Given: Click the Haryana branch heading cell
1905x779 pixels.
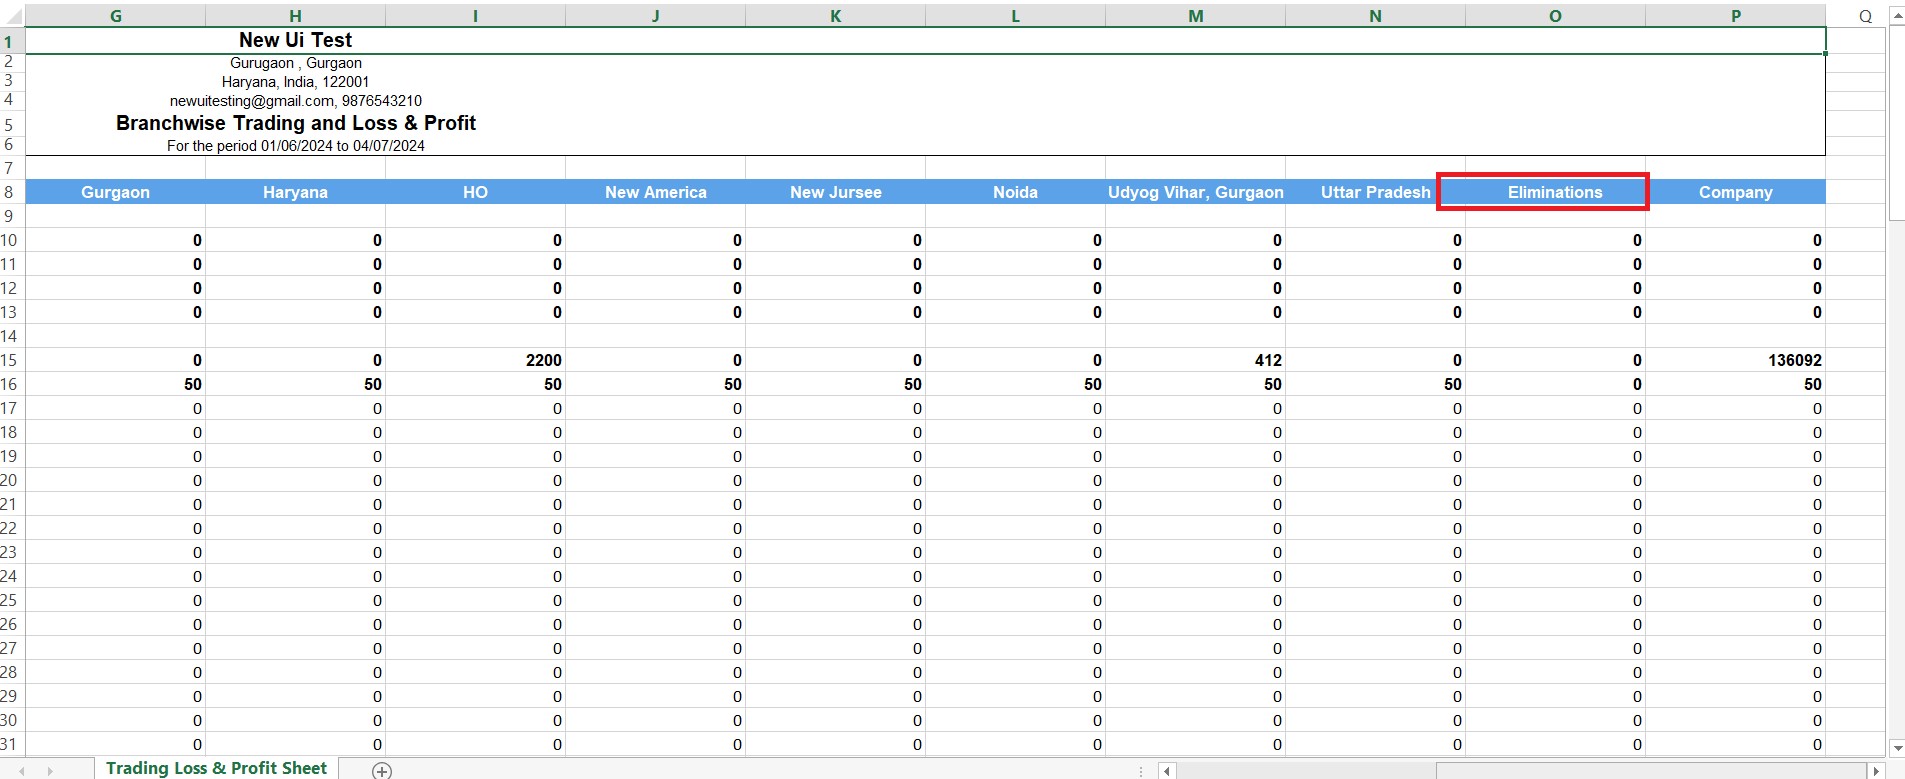Looking at the screenshot, I should [x=295, y=192].
